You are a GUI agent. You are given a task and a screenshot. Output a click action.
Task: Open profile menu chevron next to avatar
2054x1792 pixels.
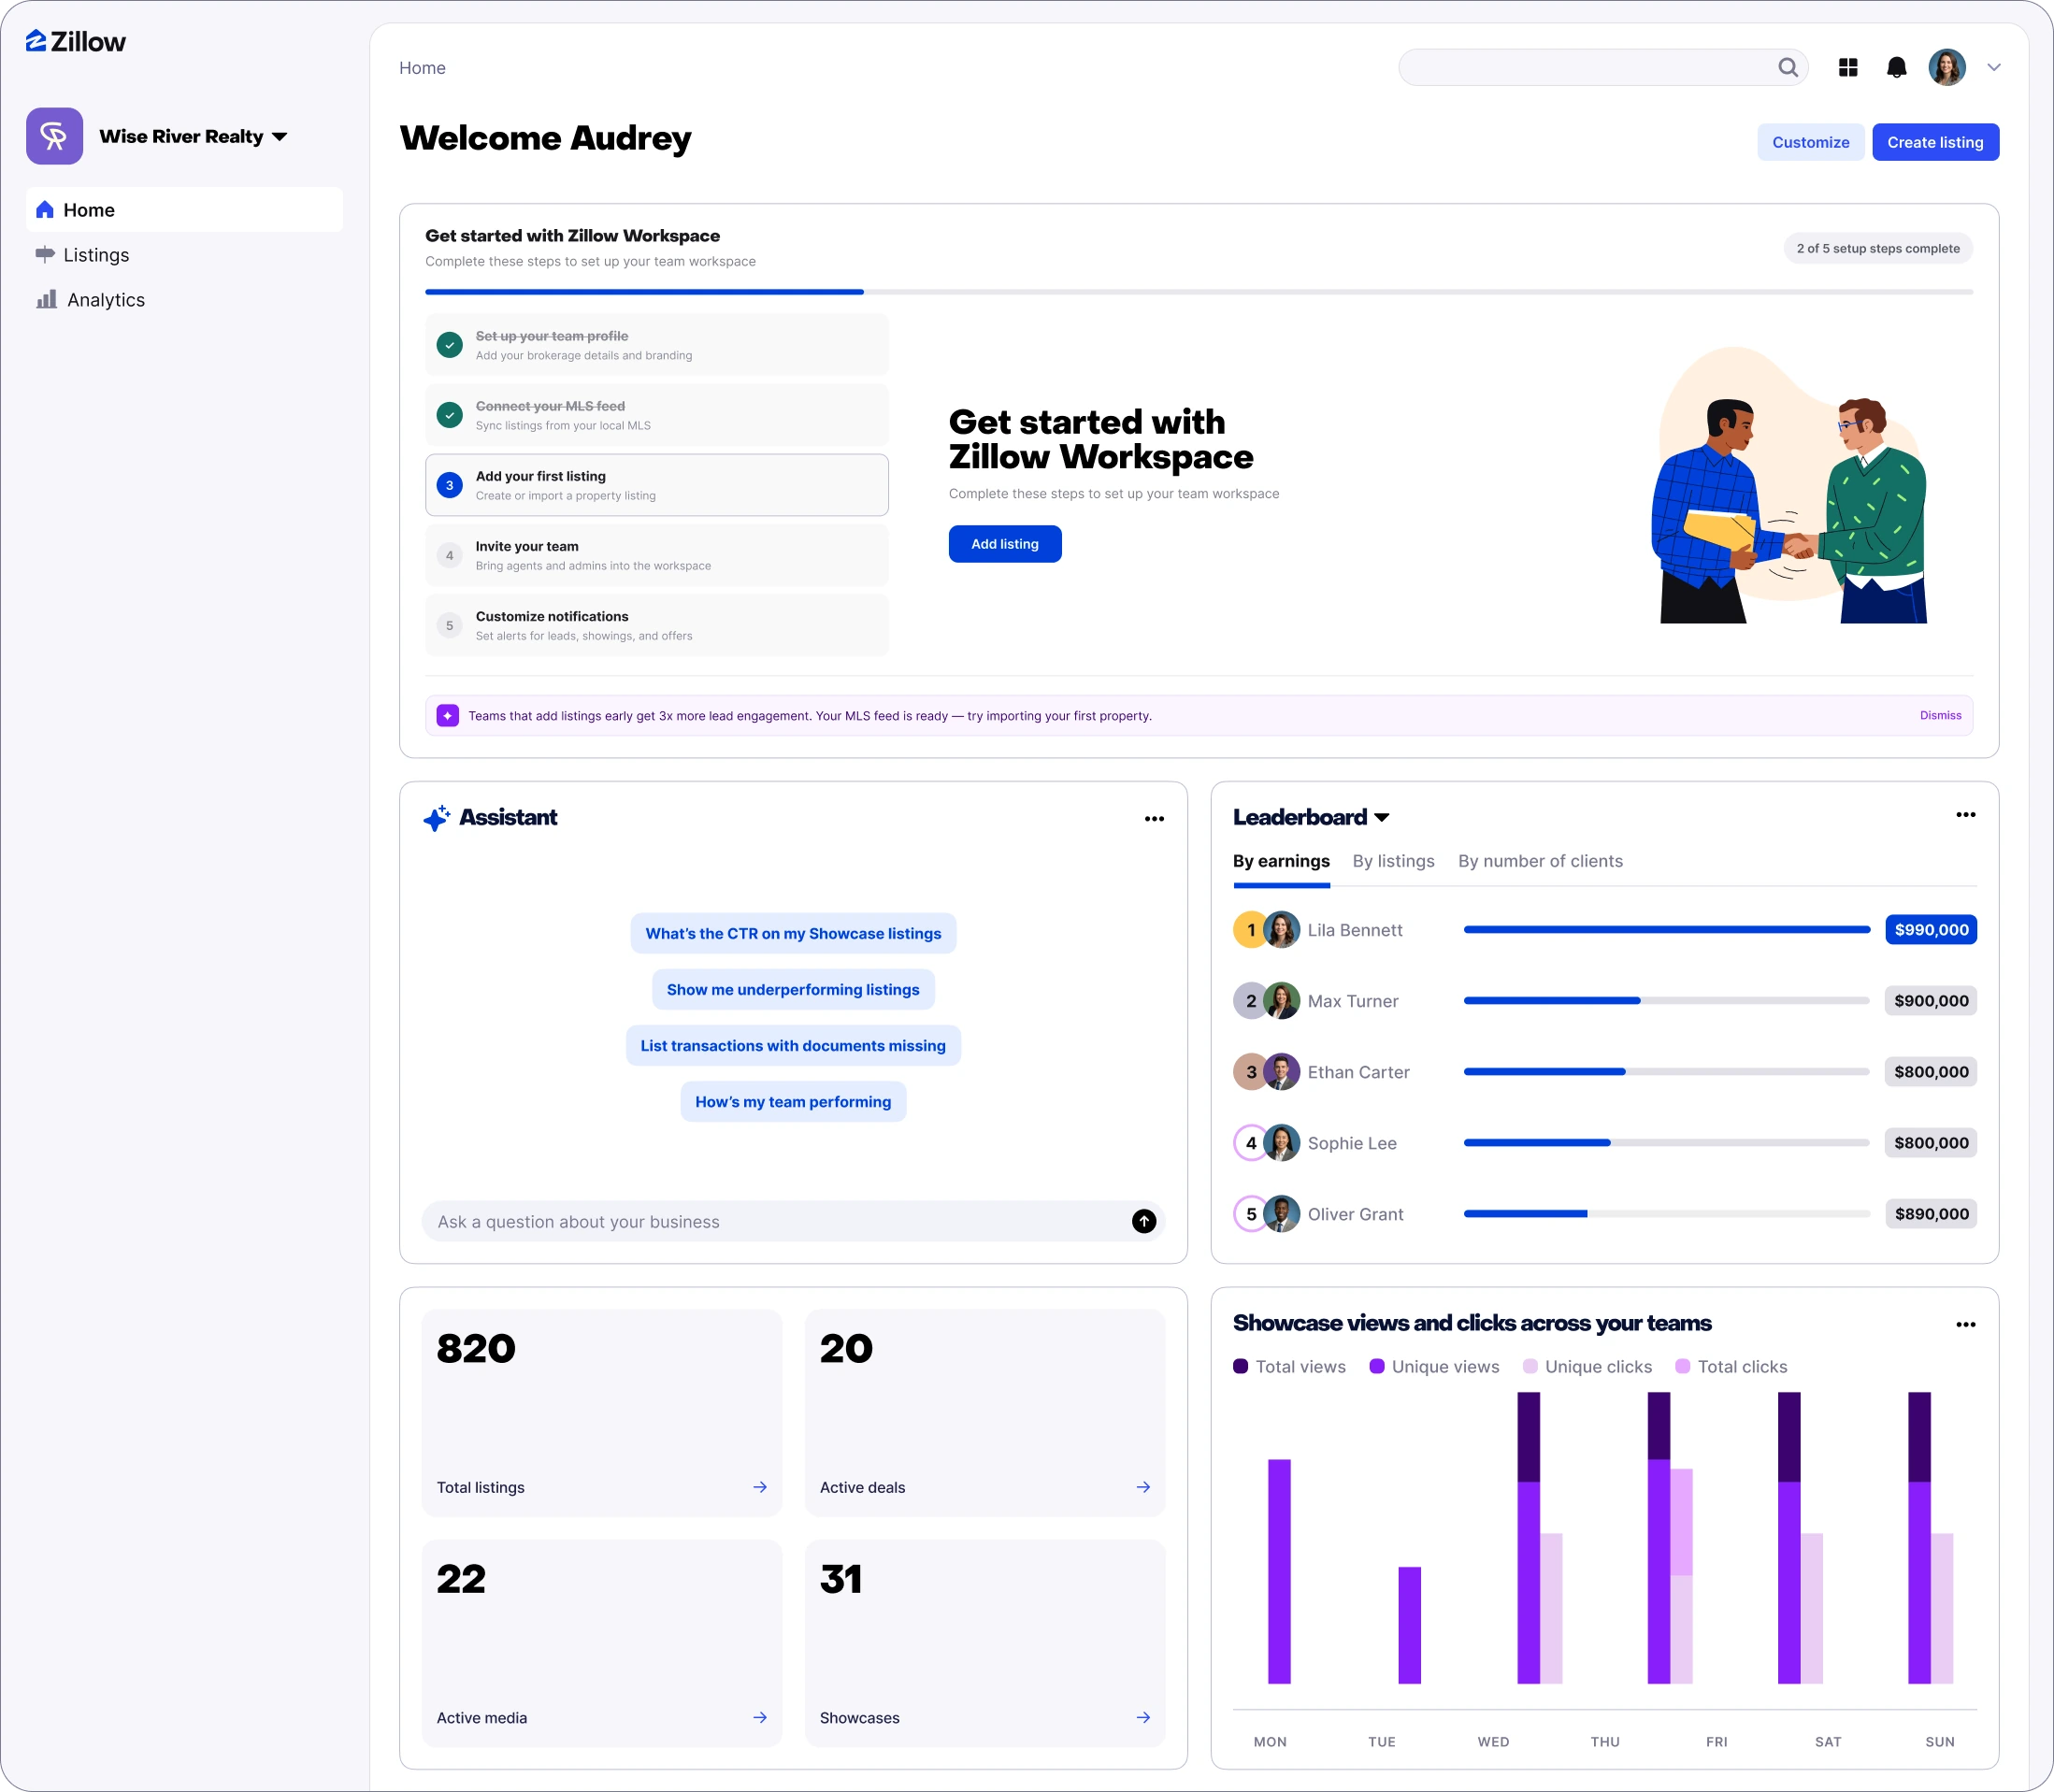[1994, 67]
